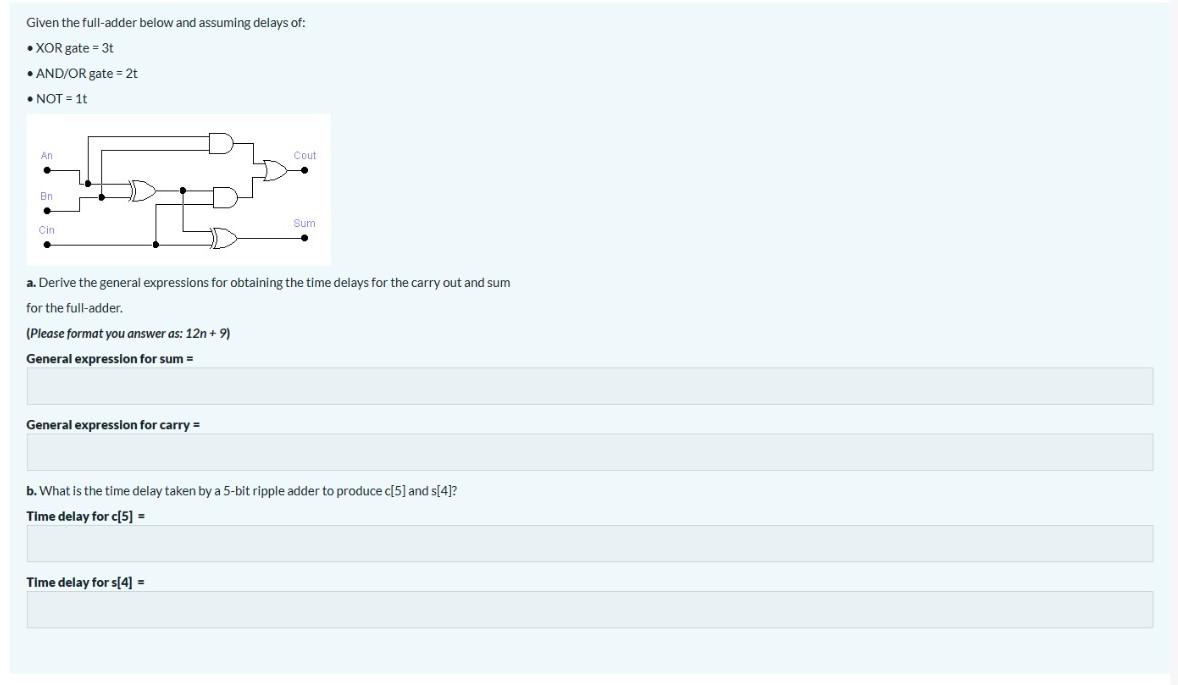Click the answer field for sum expression
Viewport: 1178px width, 685px height.
(x=588, y=383)
